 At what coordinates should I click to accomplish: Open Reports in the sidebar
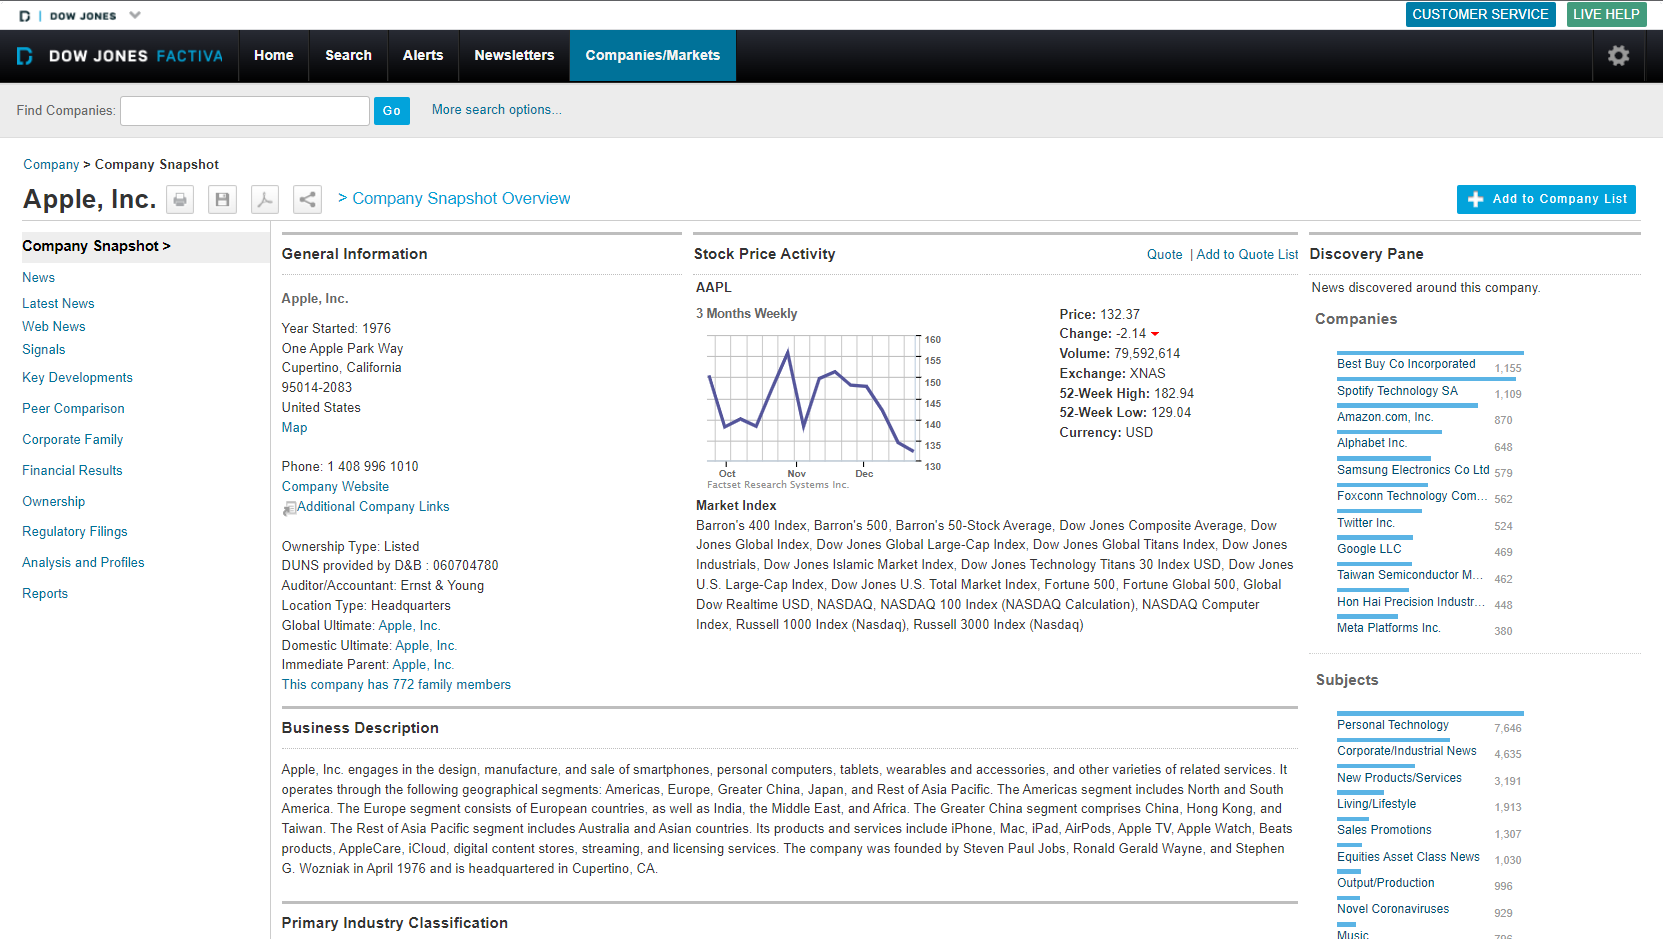[45, 594]
